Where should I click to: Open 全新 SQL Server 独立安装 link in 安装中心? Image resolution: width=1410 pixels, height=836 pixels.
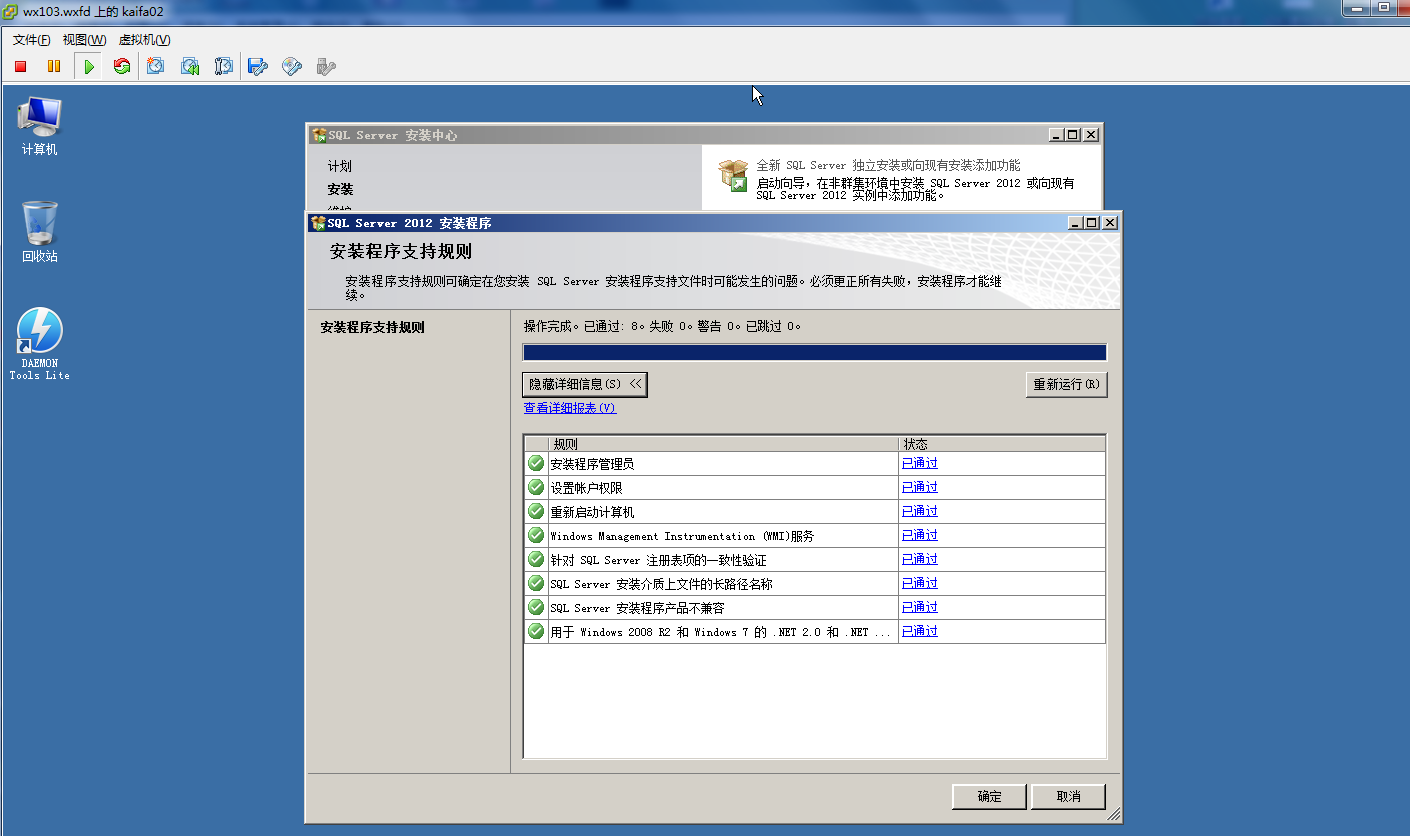click(x=888, y=165)
